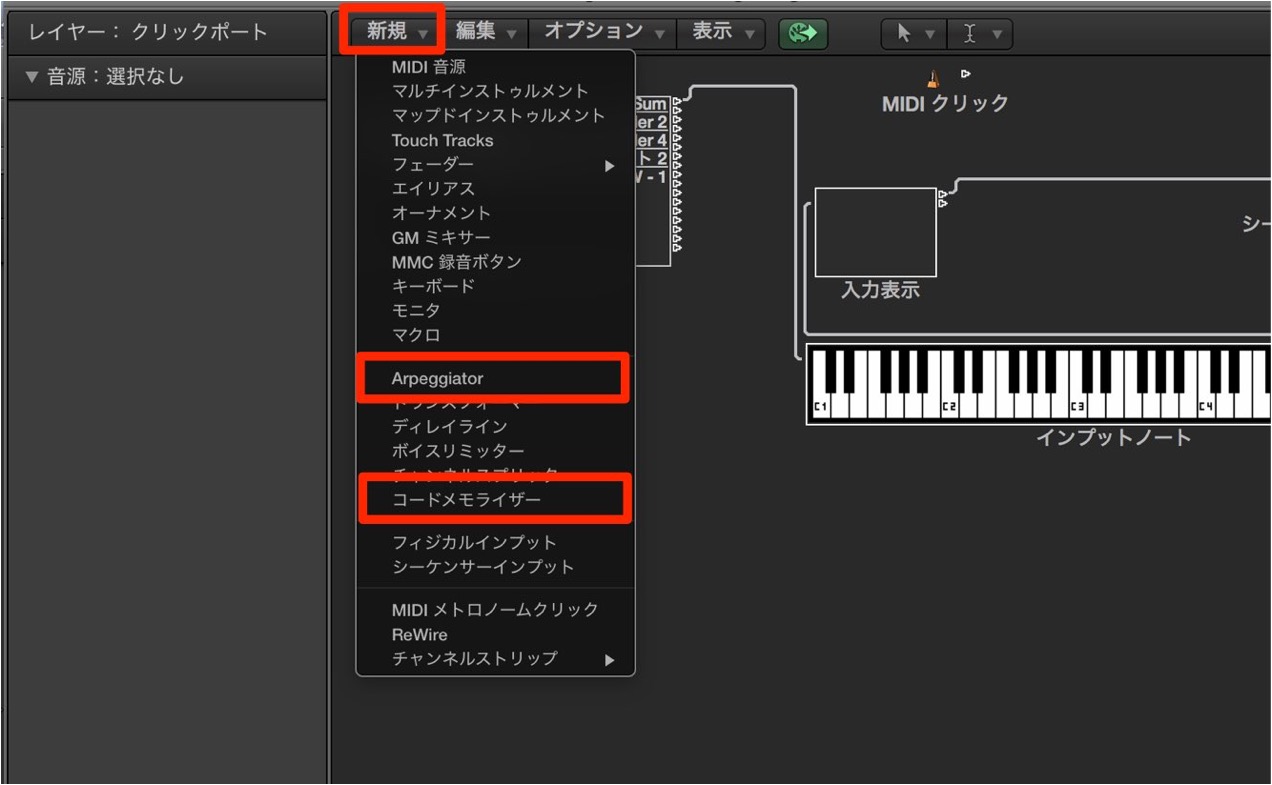Select the MIDI クリック metronome object icon
Screen dimensions: 1272x785
pyautogui.click(x=934, y=77)
